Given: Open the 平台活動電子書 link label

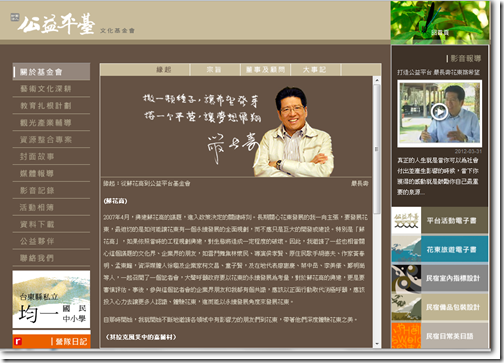Looking at the screenshot, I should point(451,220).
